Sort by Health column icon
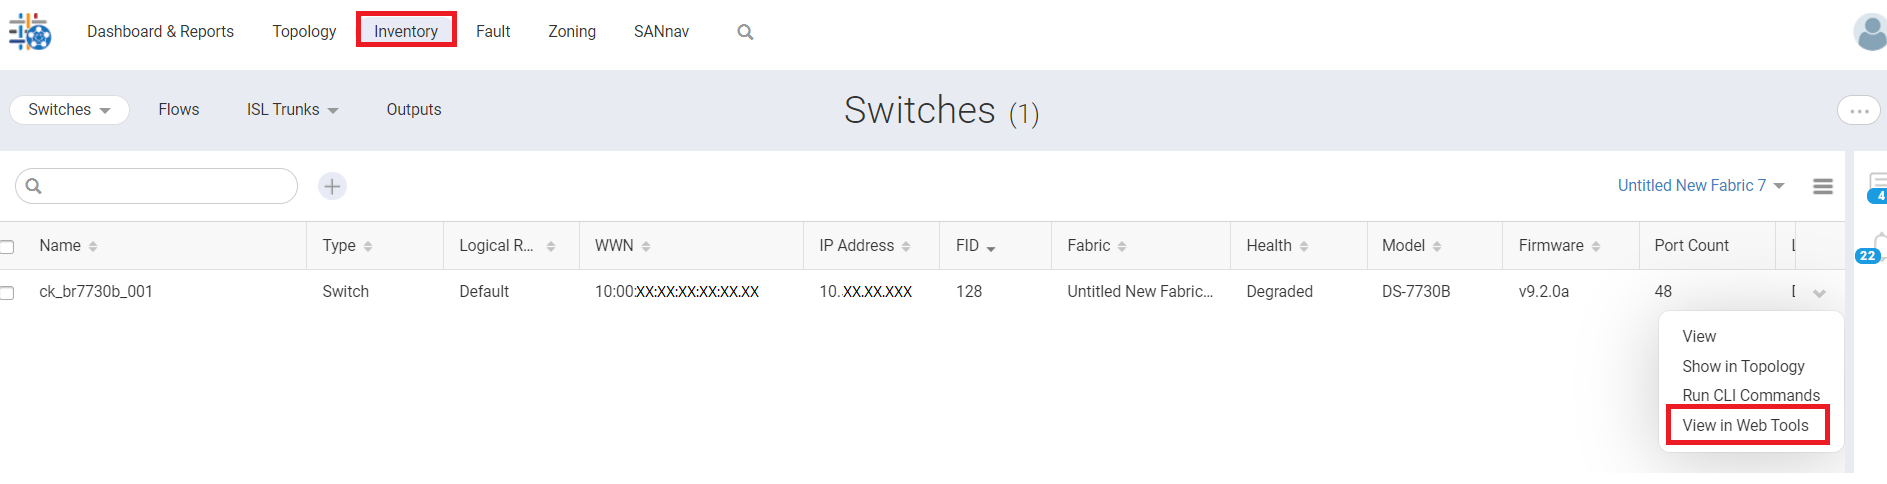The image size is (1887, 484). [x=1304, y=246]
